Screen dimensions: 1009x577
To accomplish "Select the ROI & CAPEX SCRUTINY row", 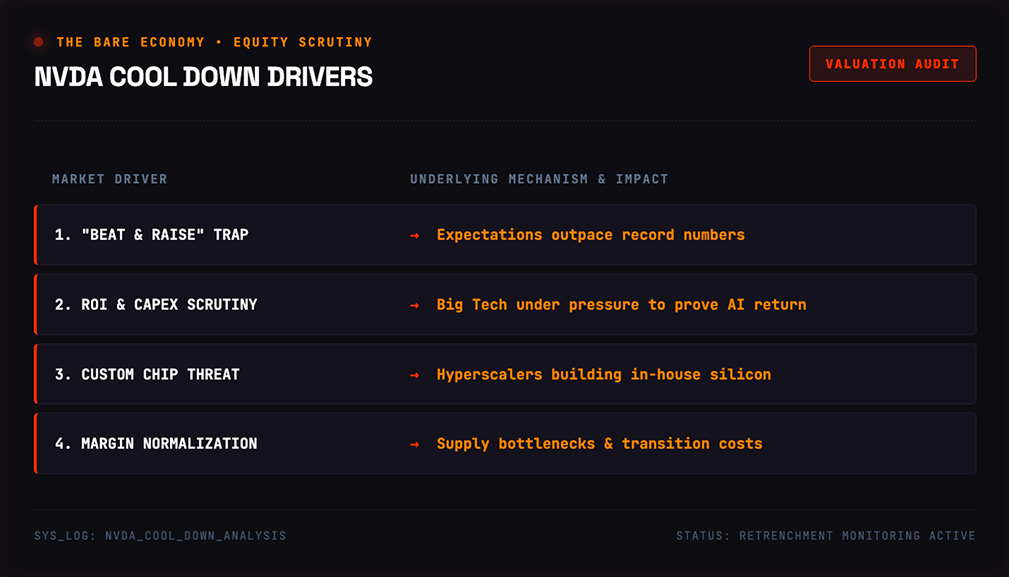I will coord(505,304).
